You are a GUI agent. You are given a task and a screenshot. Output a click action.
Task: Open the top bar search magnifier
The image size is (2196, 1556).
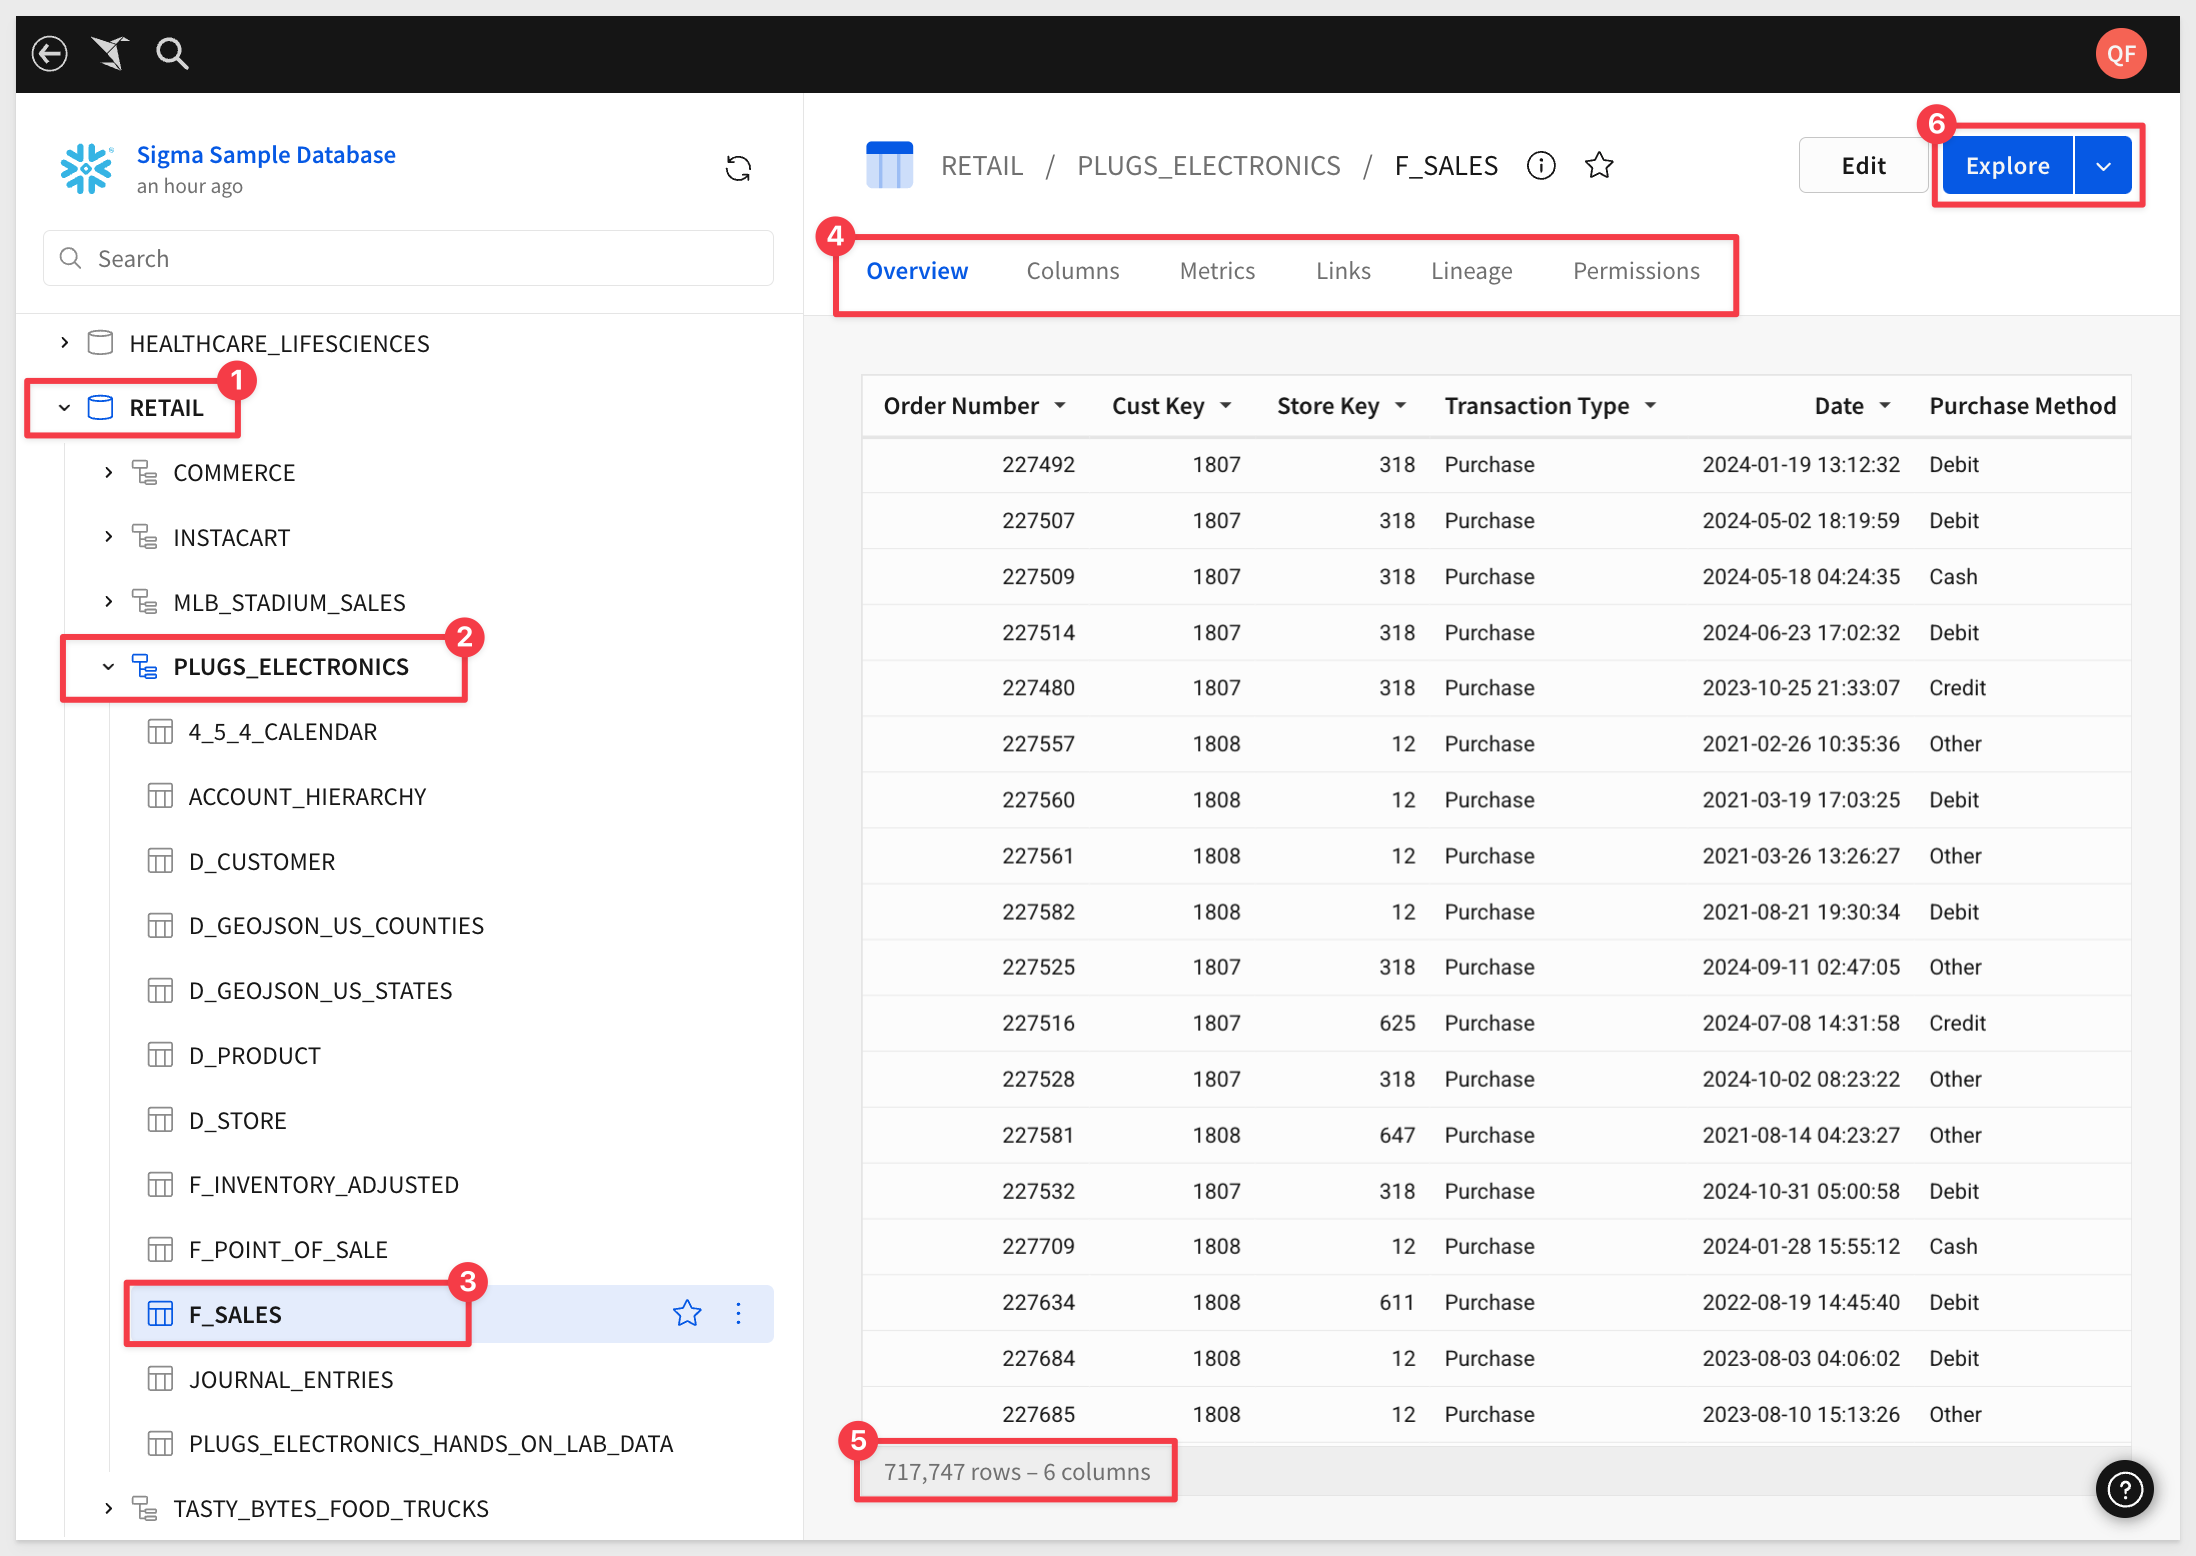tap(172, 53)
